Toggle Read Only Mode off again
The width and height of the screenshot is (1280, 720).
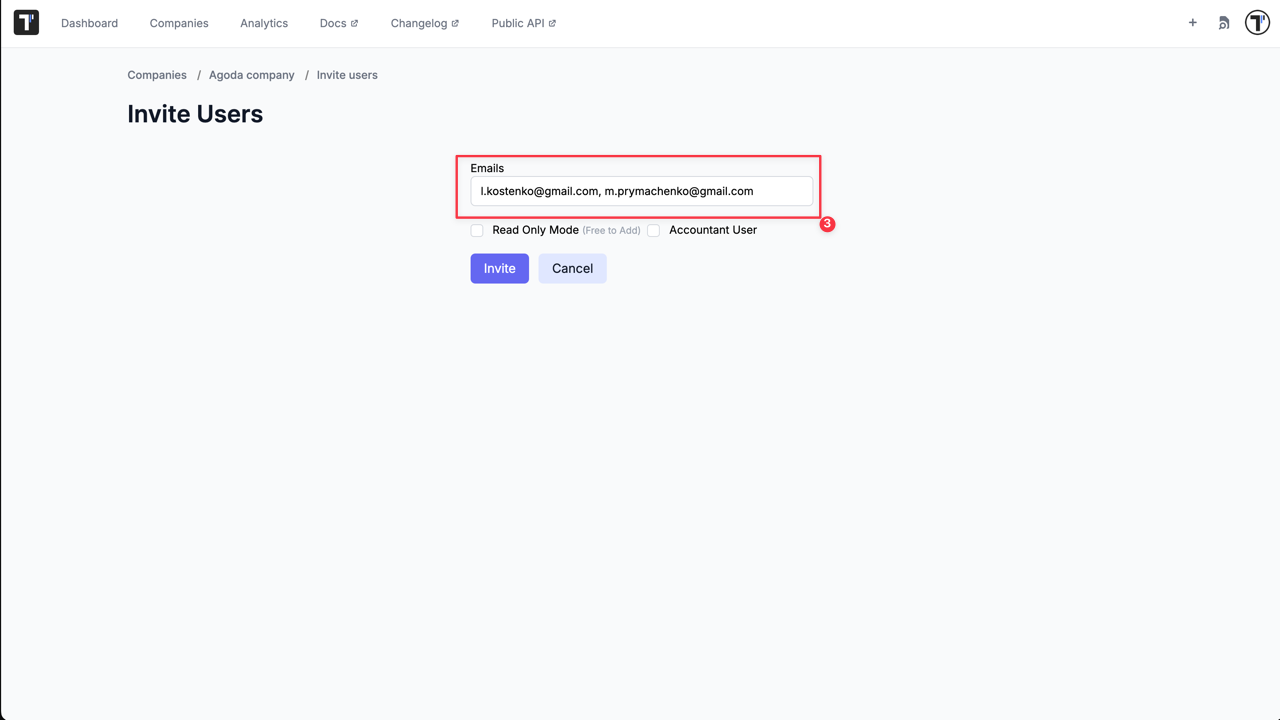pos(477,230)
